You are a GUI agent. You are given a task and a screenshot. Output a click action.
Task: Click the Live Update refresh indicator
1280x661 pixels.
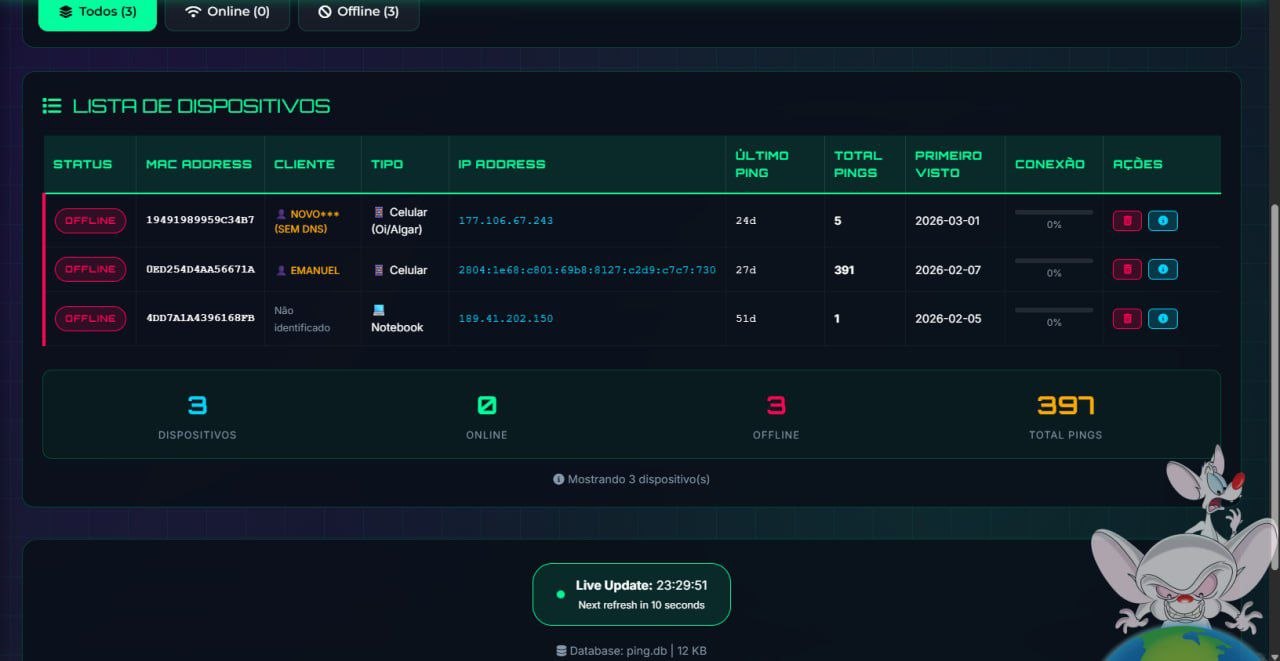631,594
